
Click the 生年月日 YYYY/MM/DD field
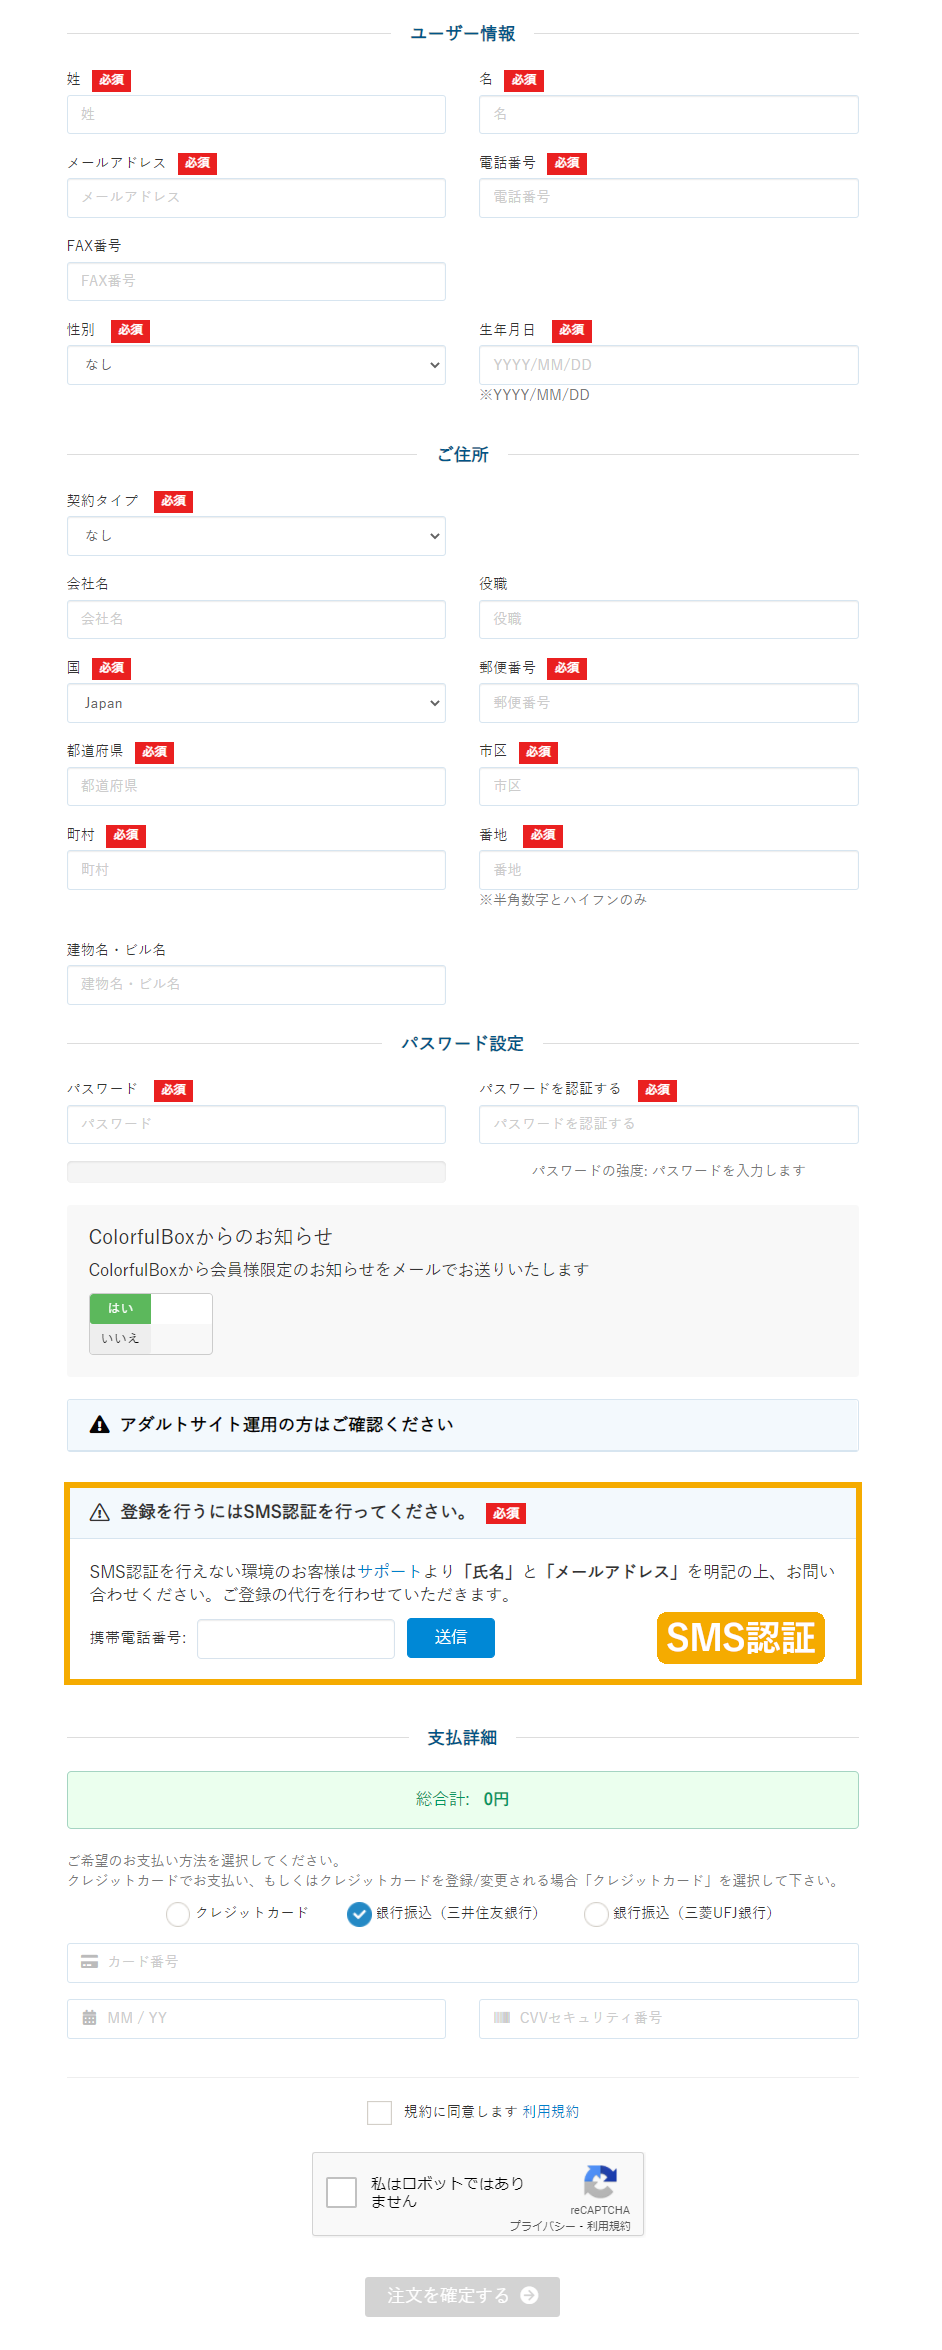coord(668,365)
